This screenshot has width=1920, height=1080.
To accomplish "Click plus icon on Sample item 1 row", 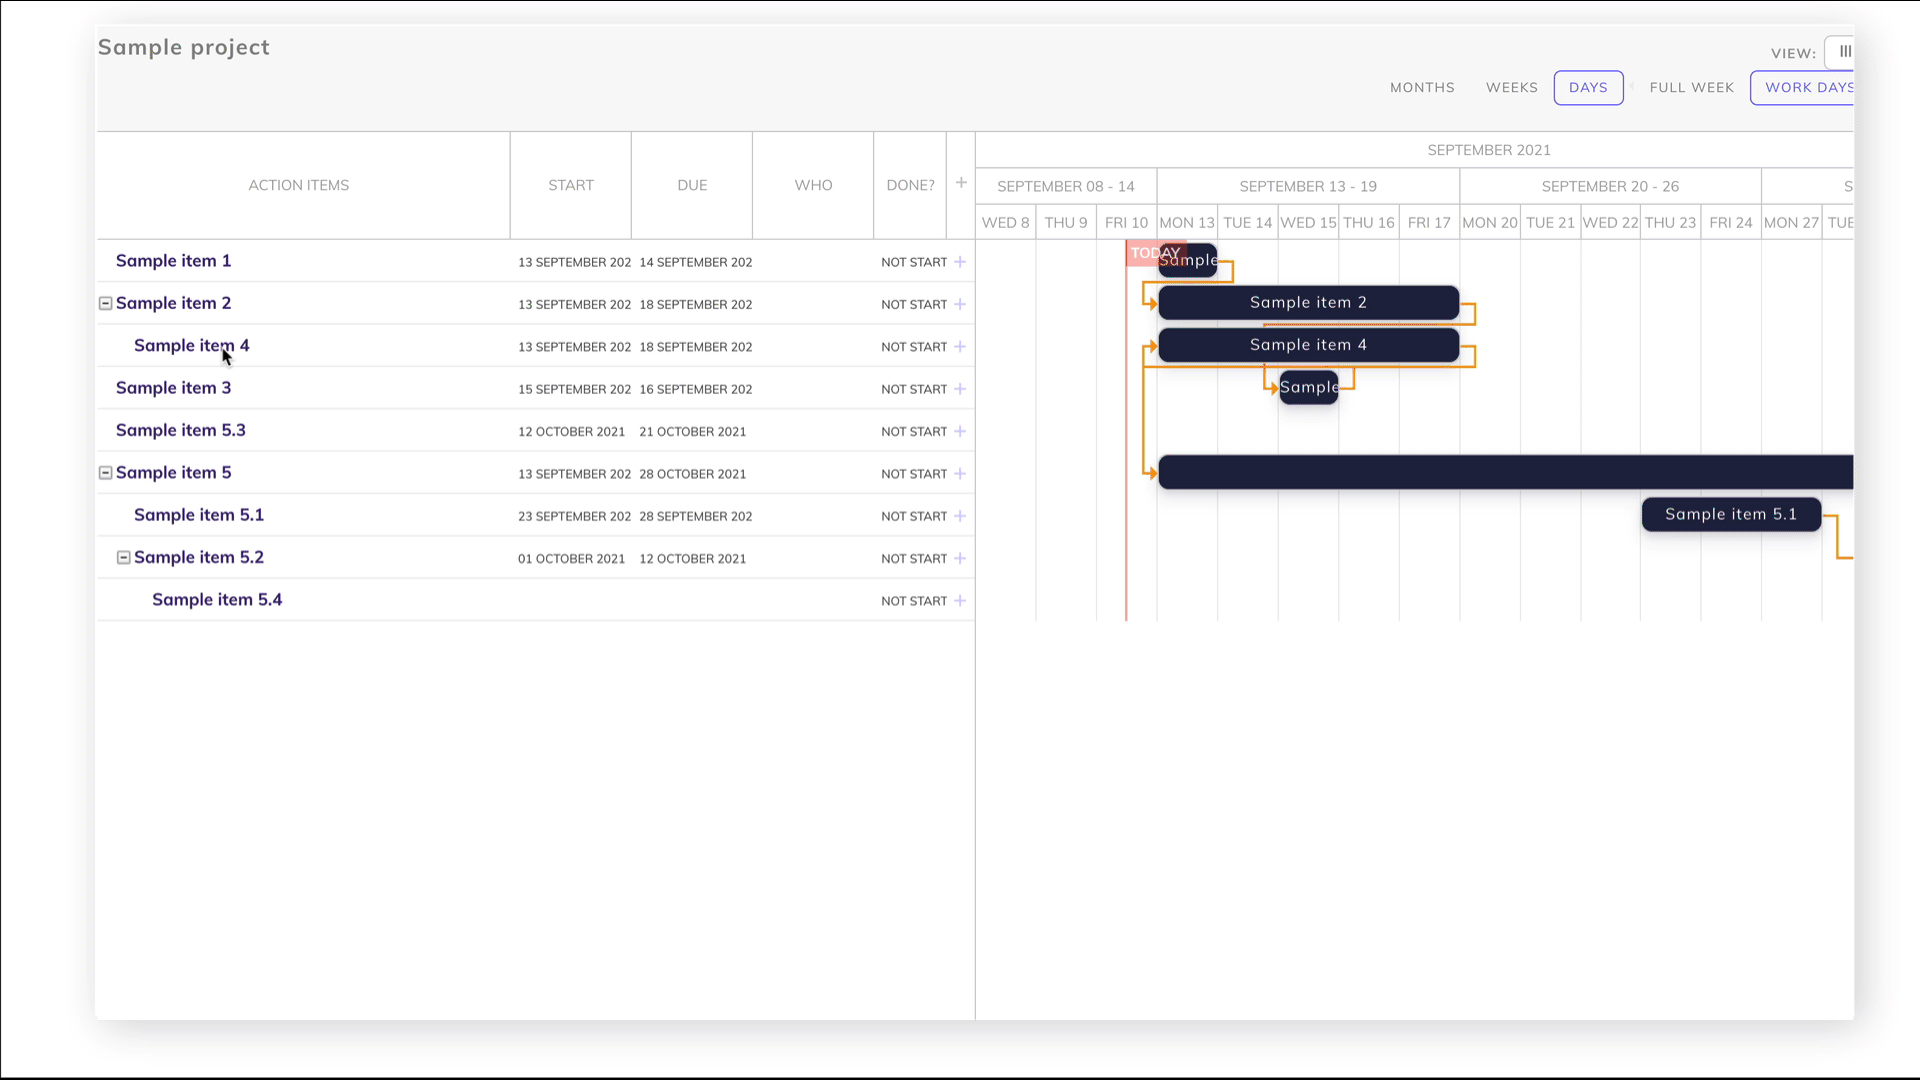I will [960, 262].
